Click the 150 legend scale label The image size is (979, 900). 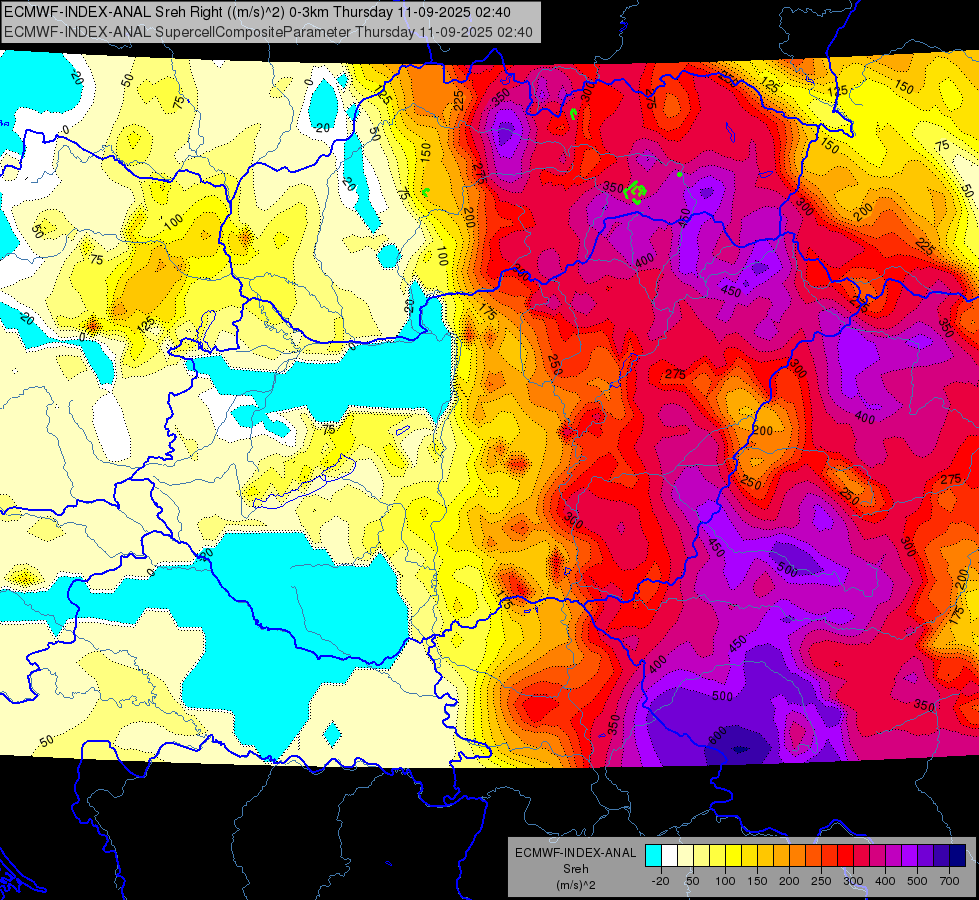coord(757,881)
